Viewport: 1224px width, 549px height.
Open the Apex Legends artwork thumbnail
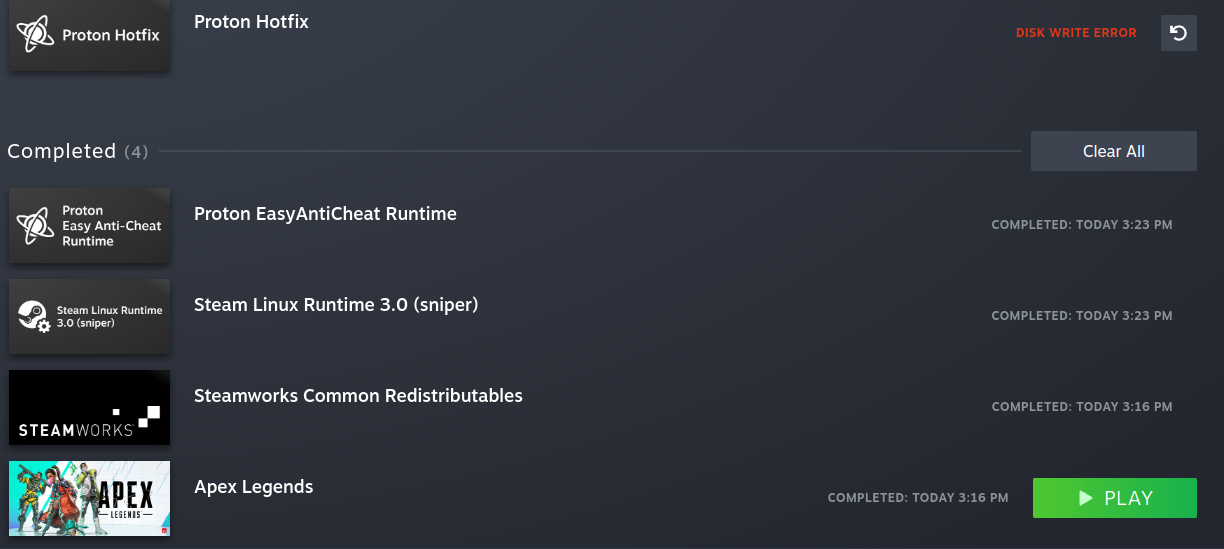89,499
